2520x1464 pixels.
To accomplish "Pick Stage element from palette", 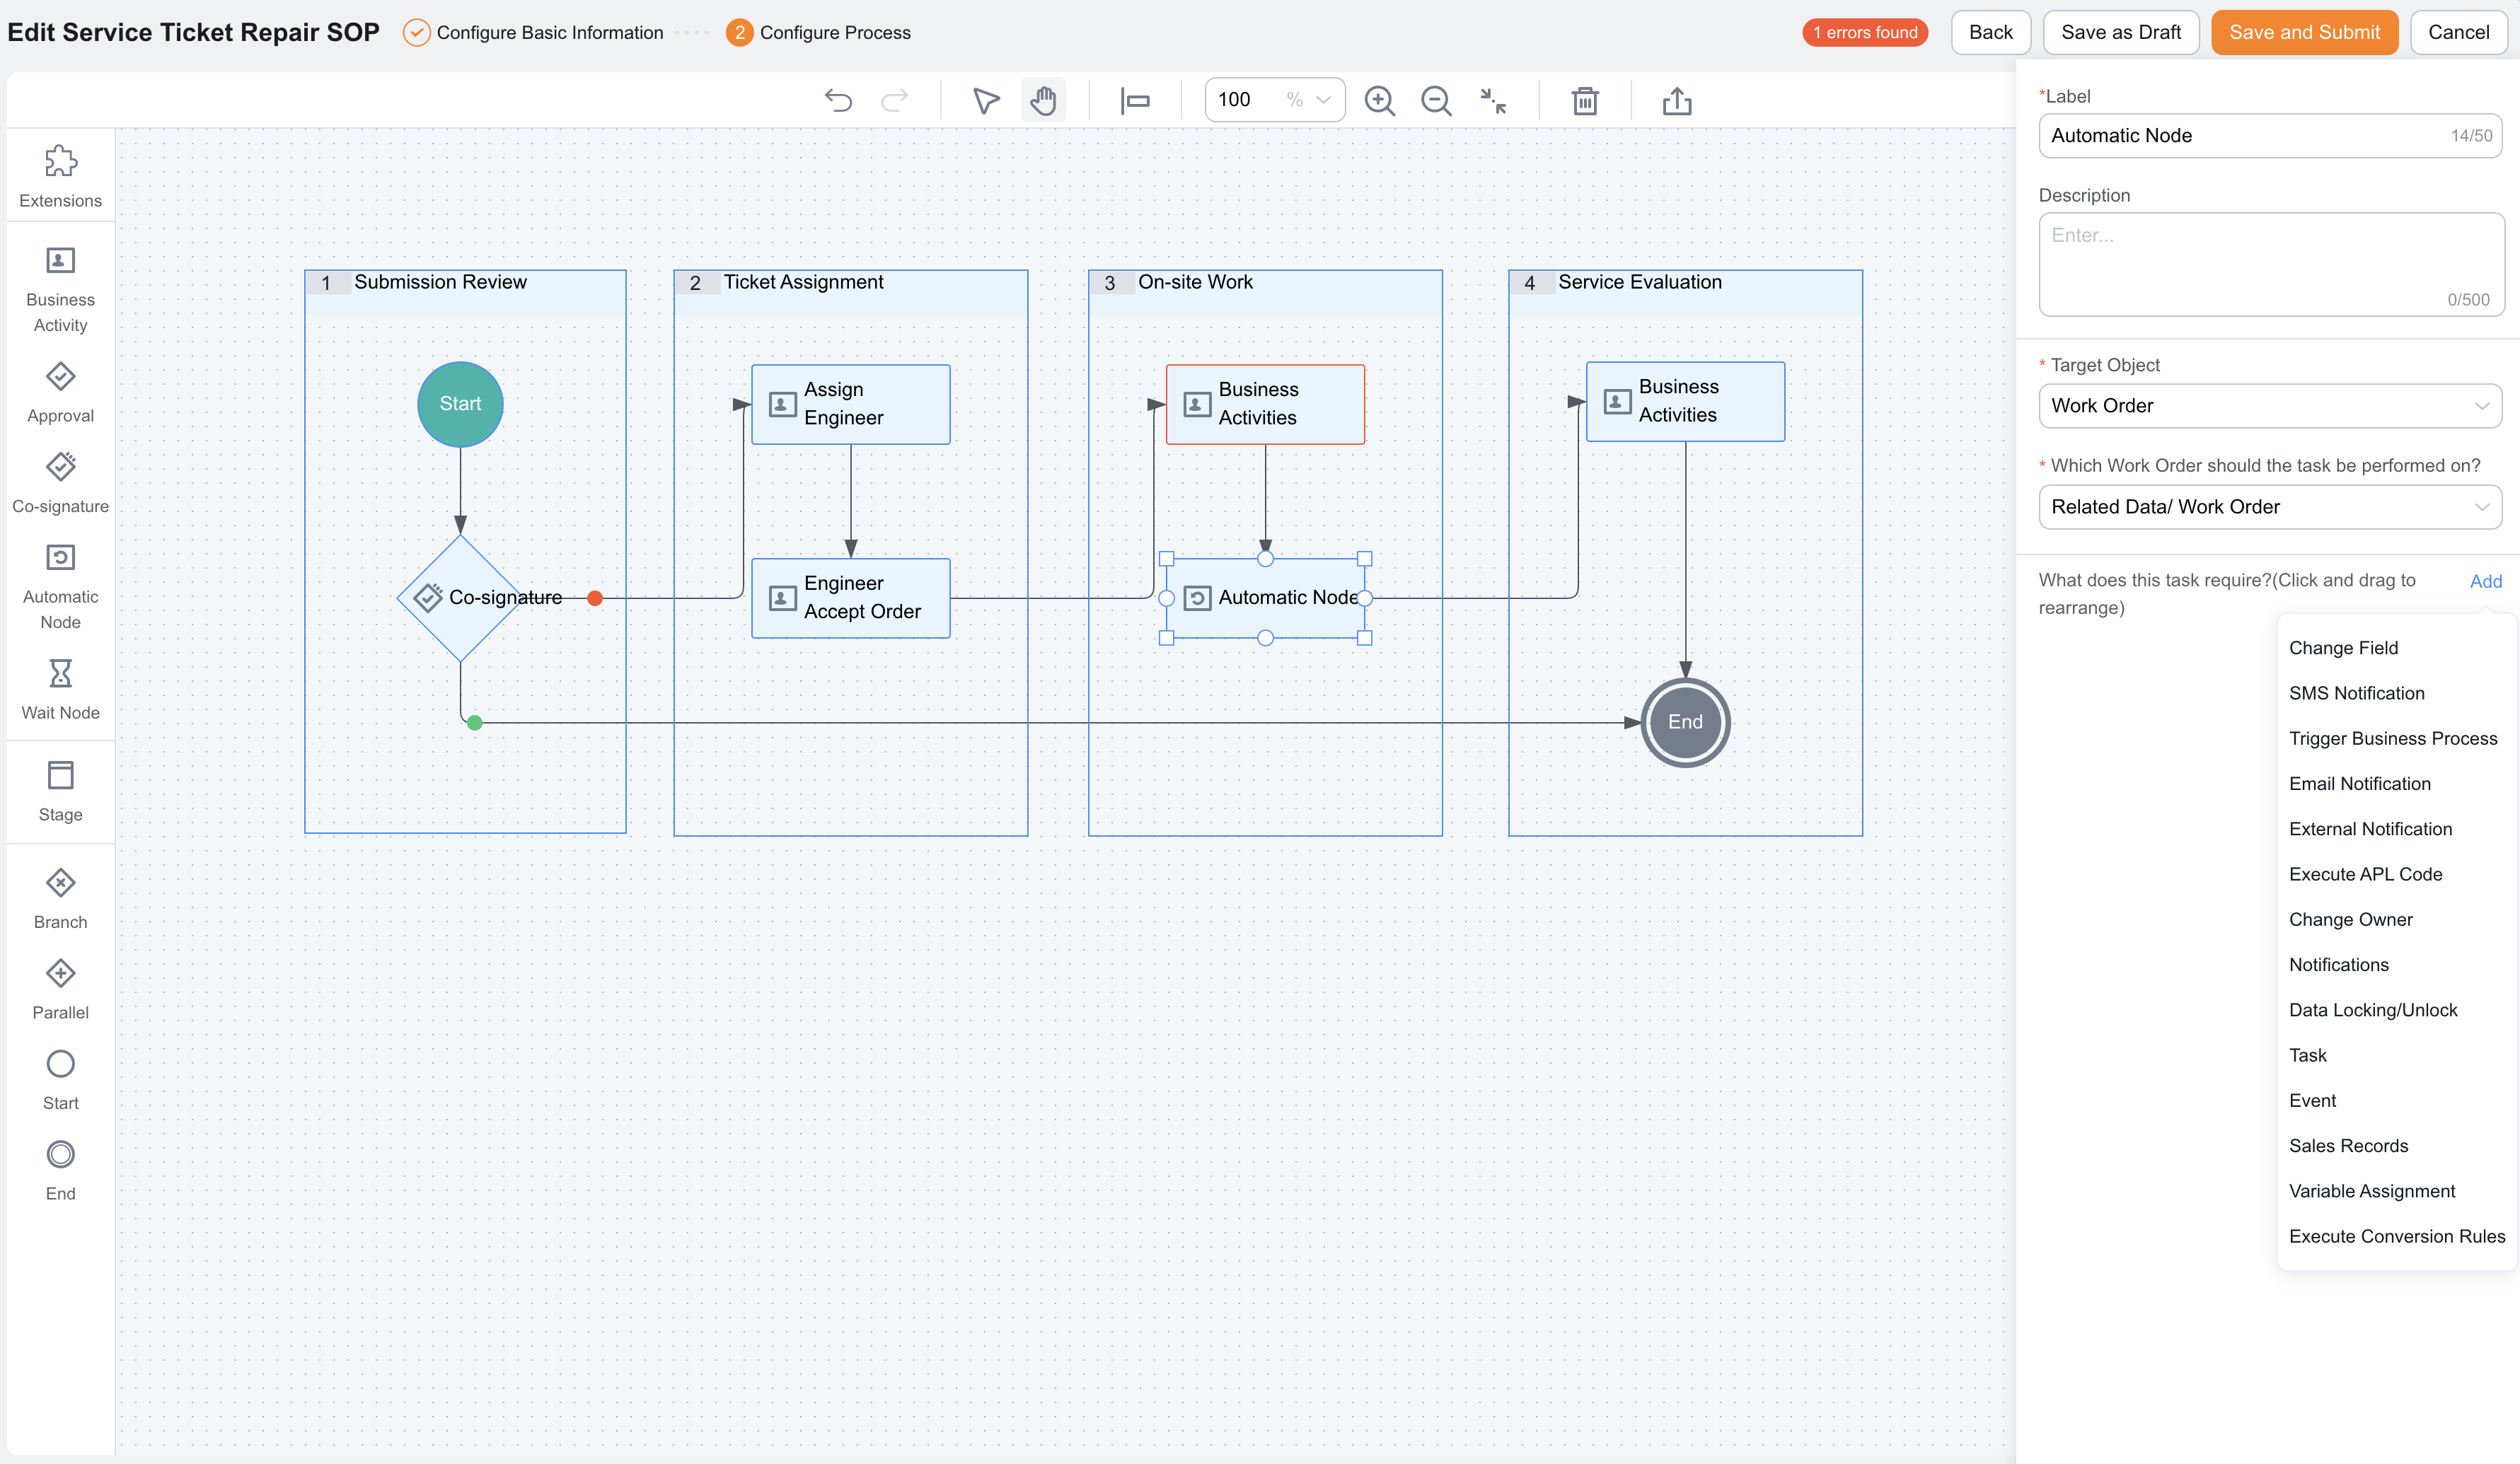I will click(60, 791).
